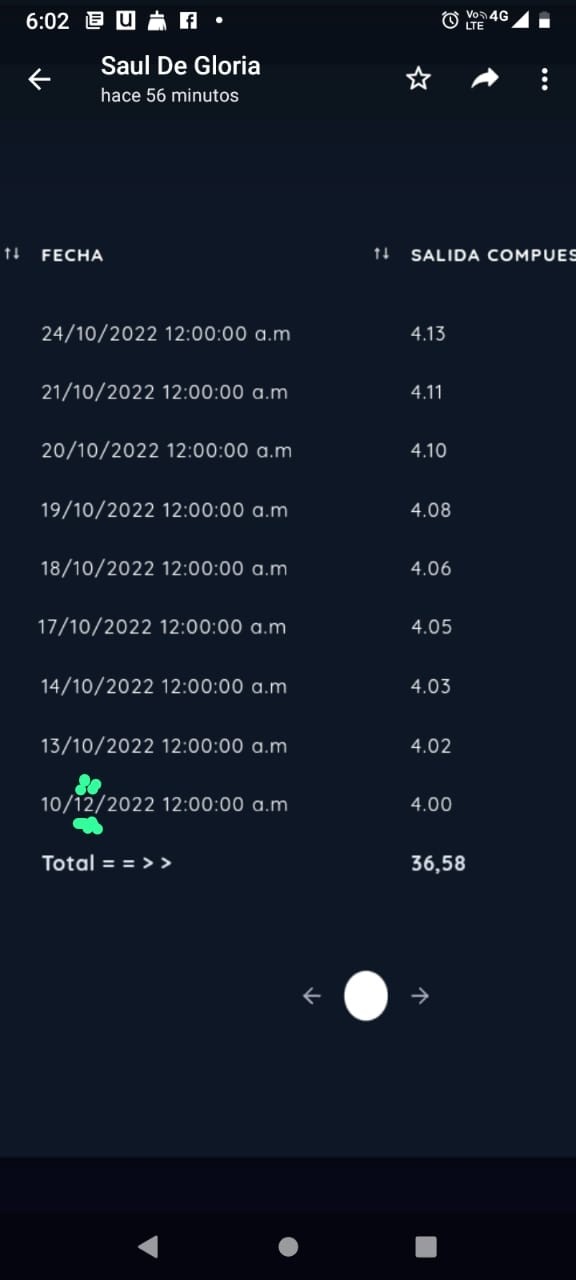Open the three-dot overflow menu
This screenshot has height=1280, width=576.
pos(544,79)
